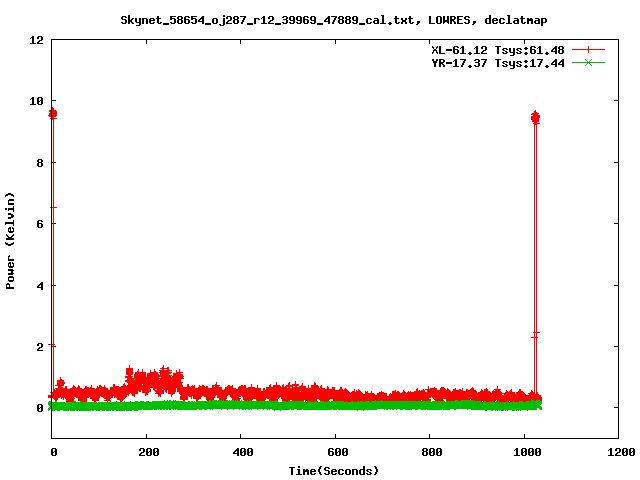Click the red legend line marker
Viewport: 640px width, 480px height.
point(588,50)
